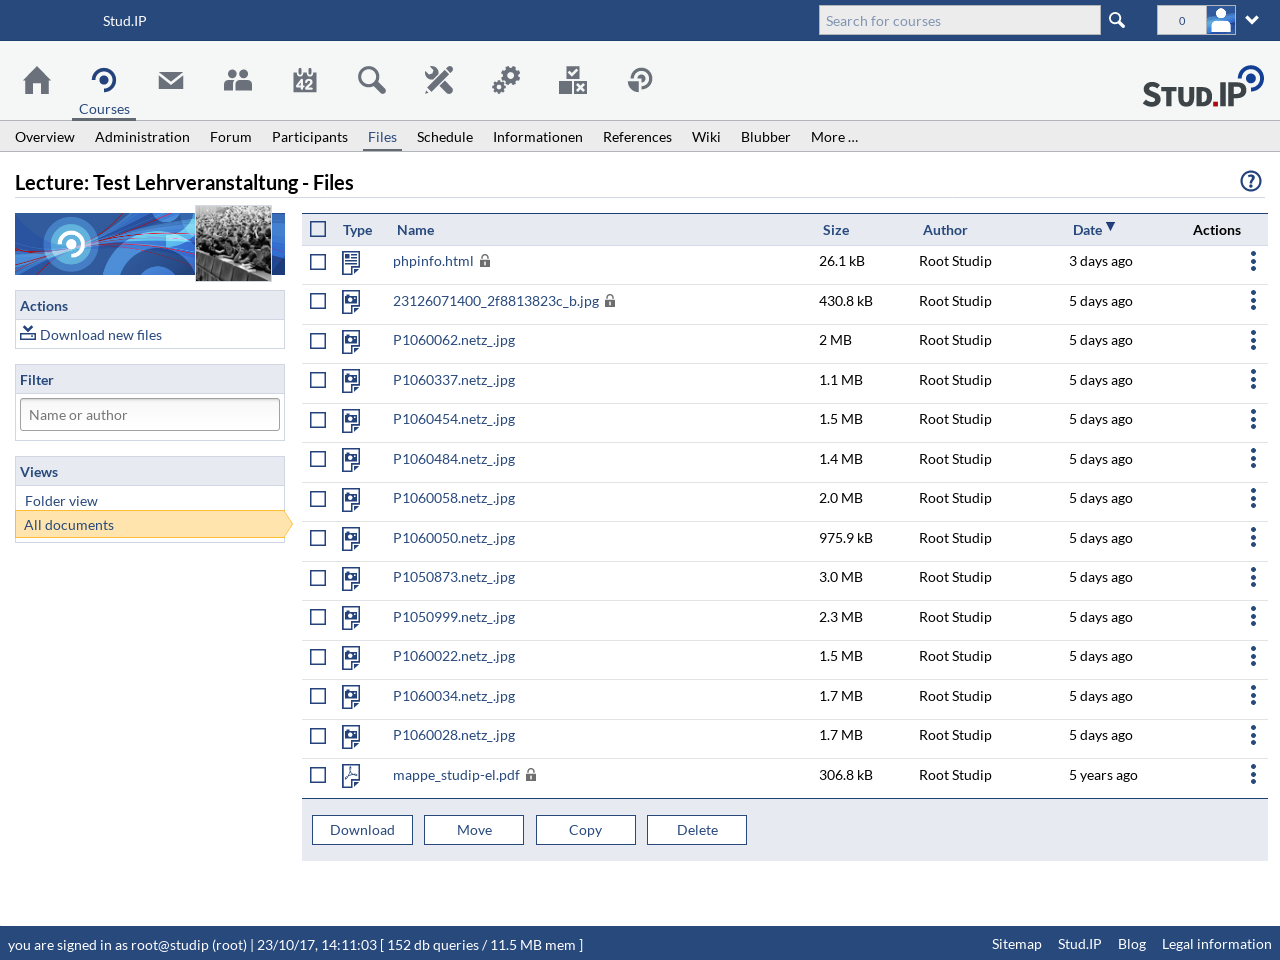Screen dimensions: 1280x960
Task: Open Admin gears icon
Action: [506, 80]
